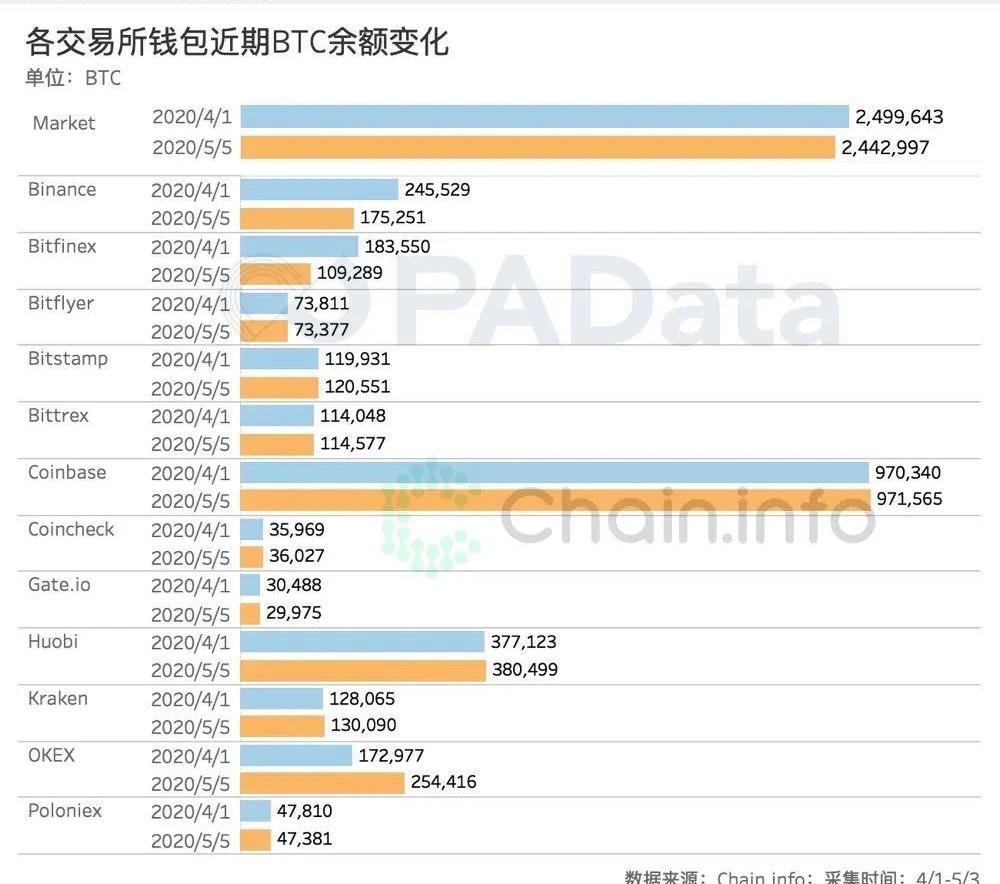This screenshot has width=1000, height=884.
Task: Click the chart title text
Action: click(237, 42)
